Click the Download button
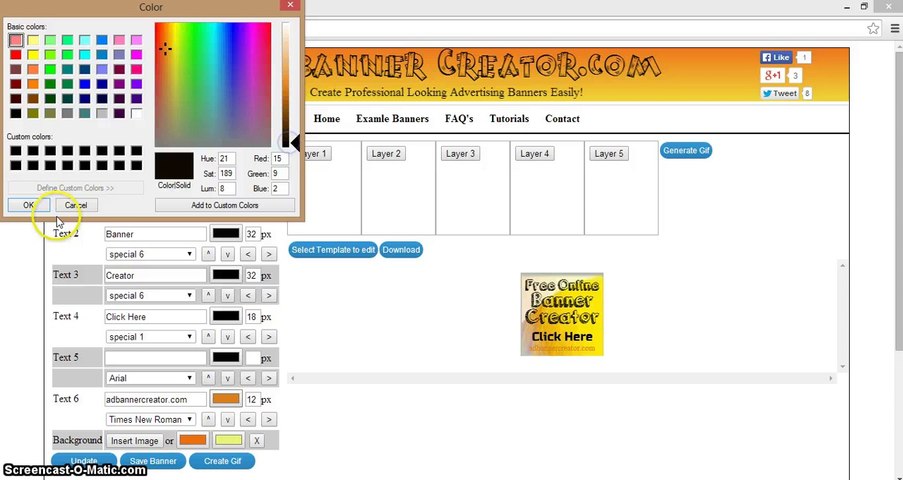The image size is (903, 480). tap(401, 250)
